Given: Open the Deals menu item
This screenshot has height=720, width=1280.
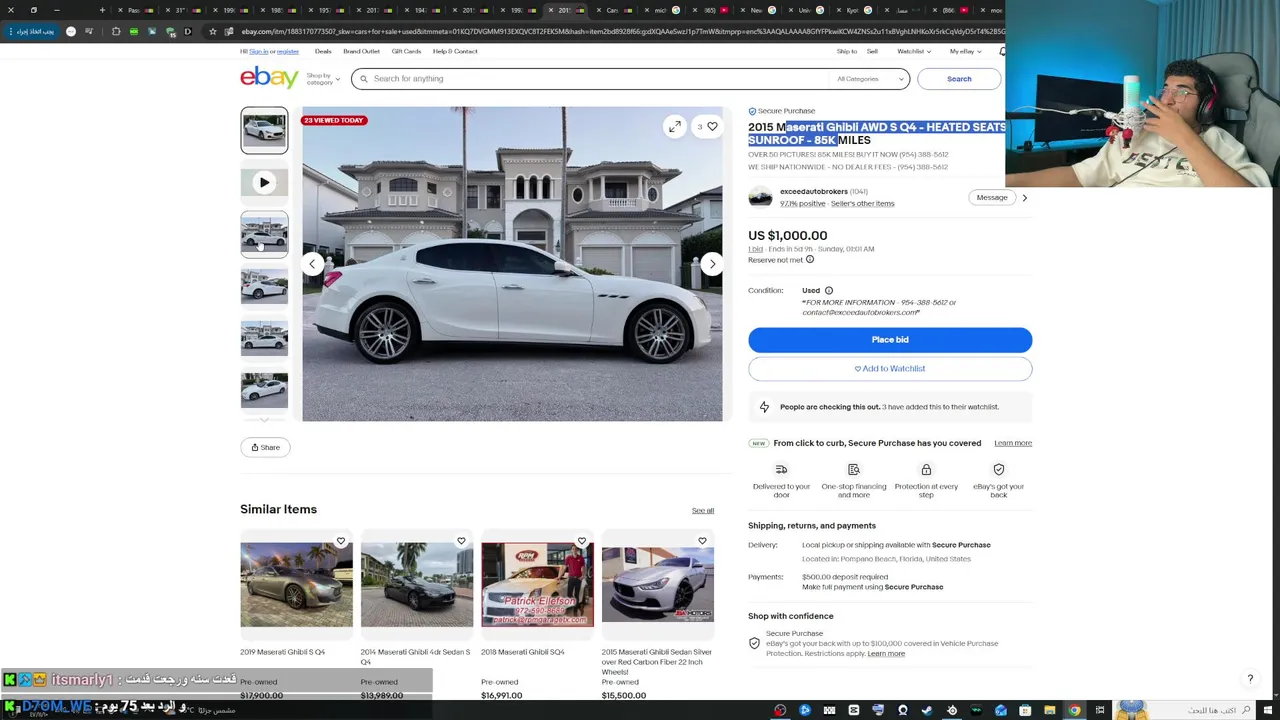Looking at the screenshot, I should (323, 51).
